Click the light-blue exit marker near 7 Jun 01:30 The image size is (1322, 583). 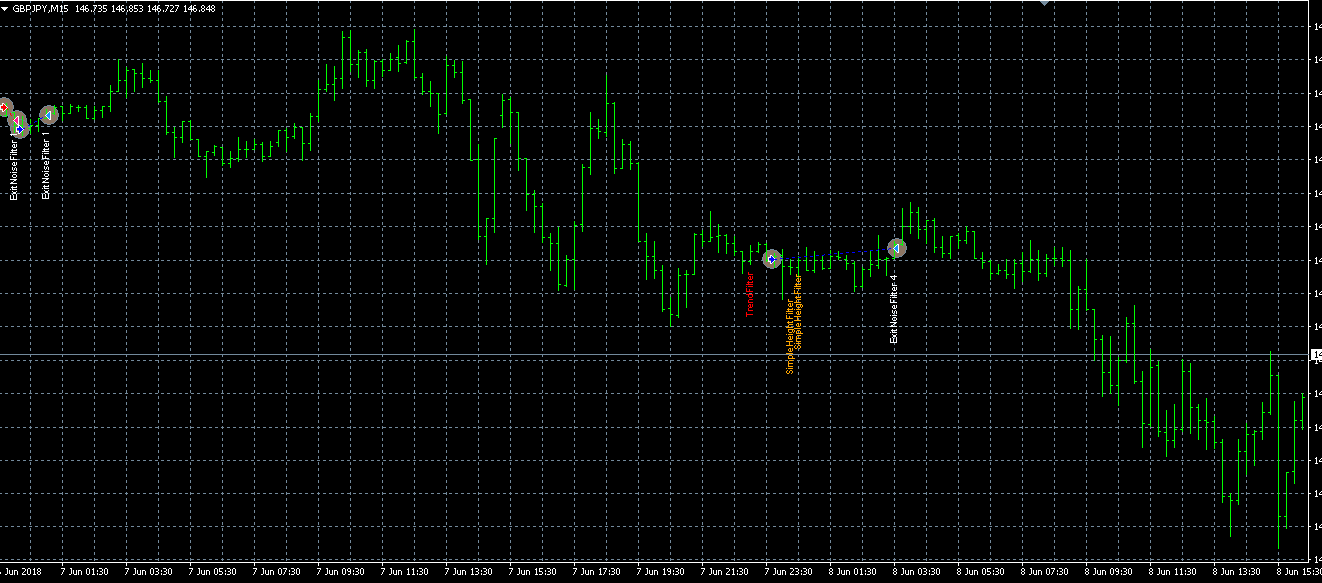(x=48, y=115)
